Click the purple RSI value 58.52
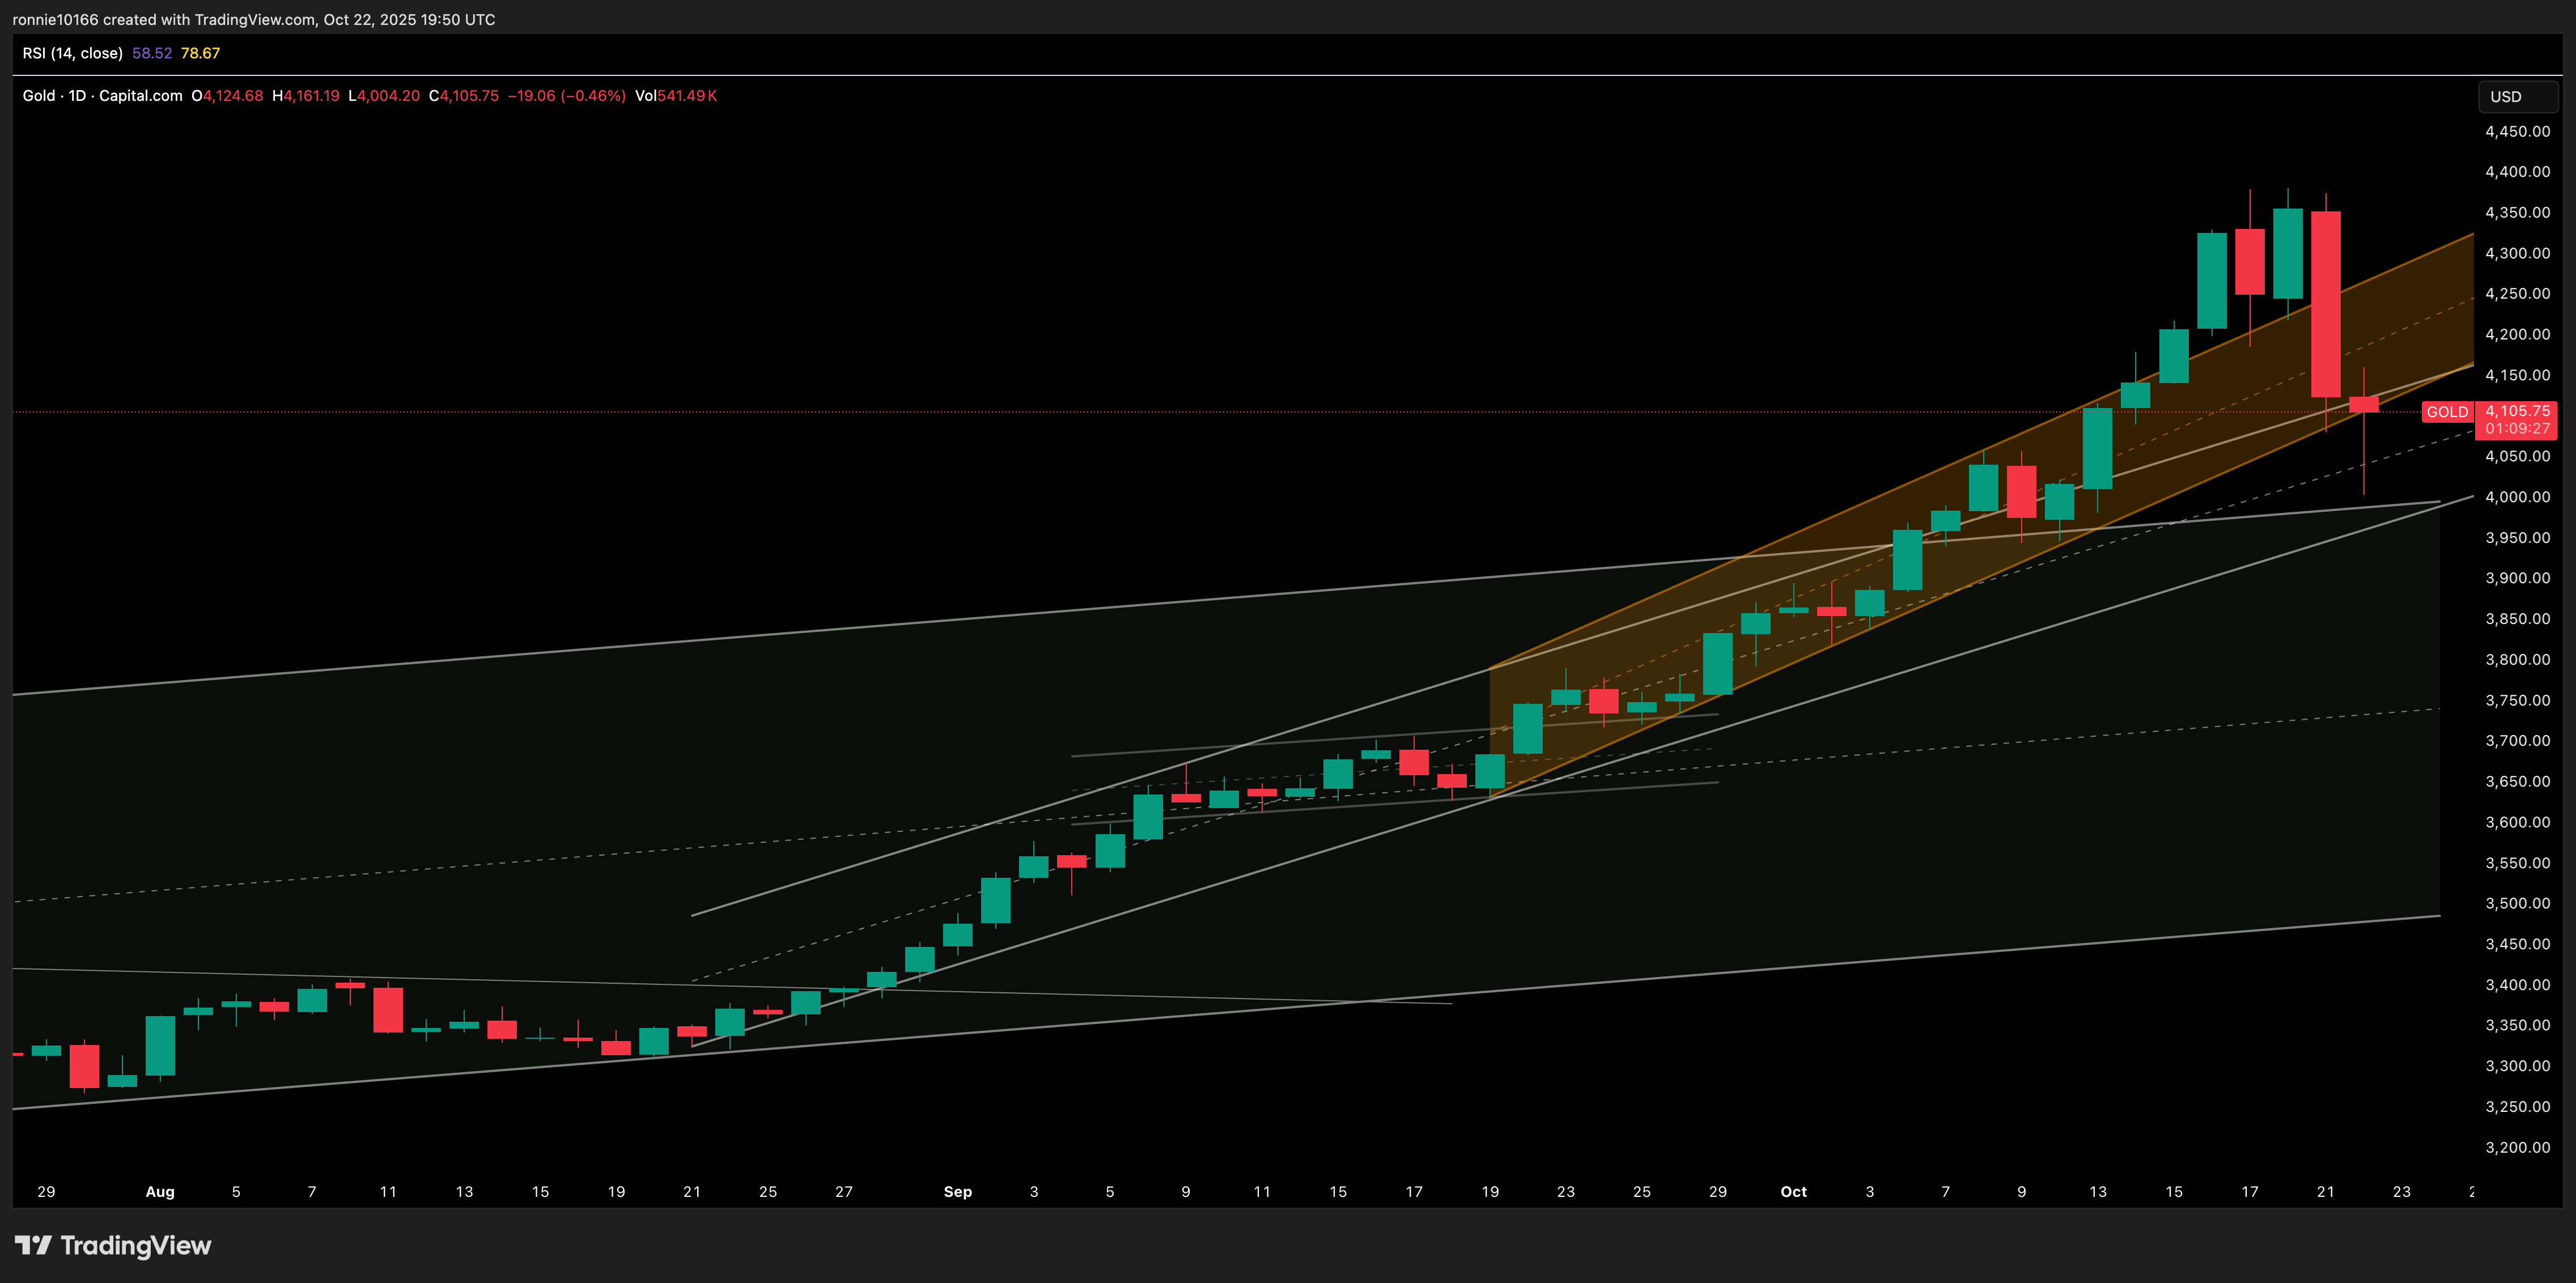This screenshot has height=1283, width=2576. (152, 53)
